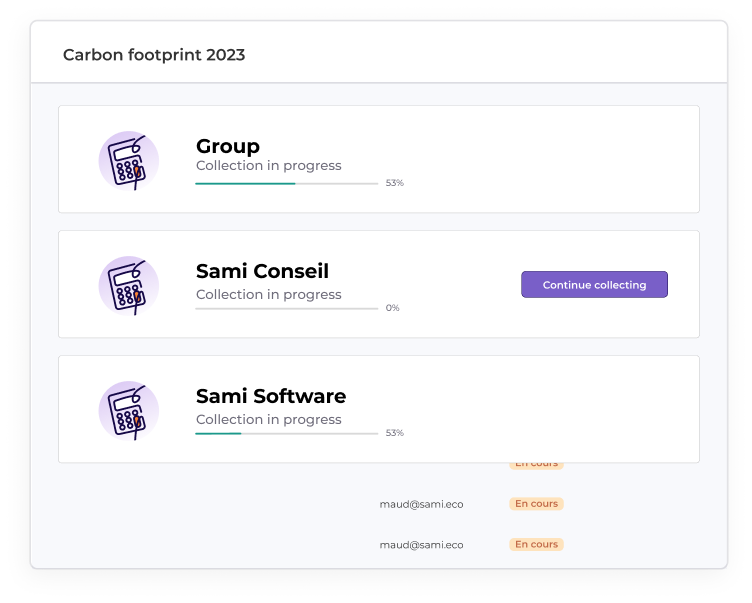Screen dimensions: 752x603
Task: Open the Group heading
Action: [228, 146]
